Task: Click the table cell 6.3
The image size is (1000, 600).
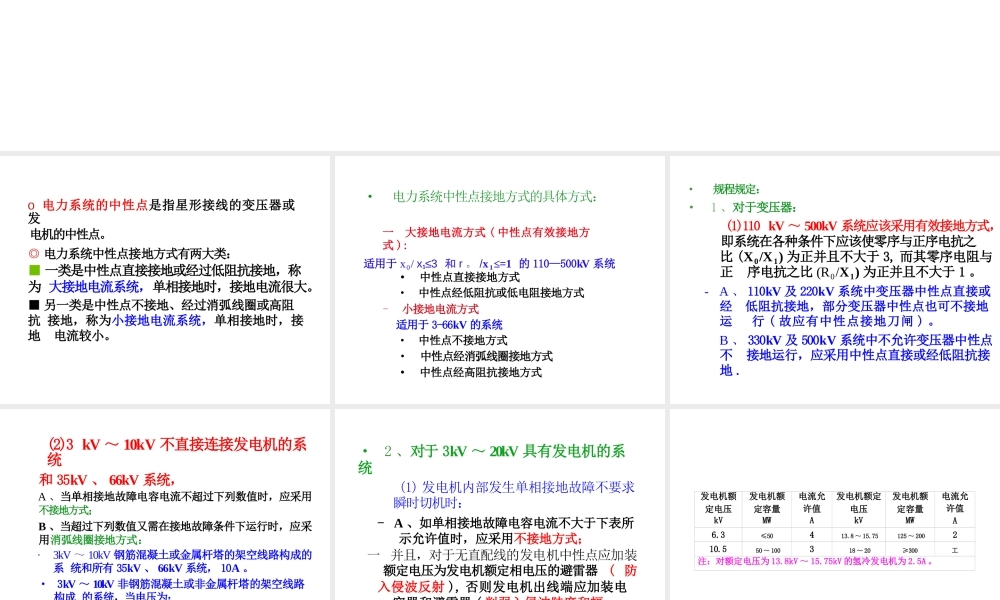Action: tap(718, 535)
